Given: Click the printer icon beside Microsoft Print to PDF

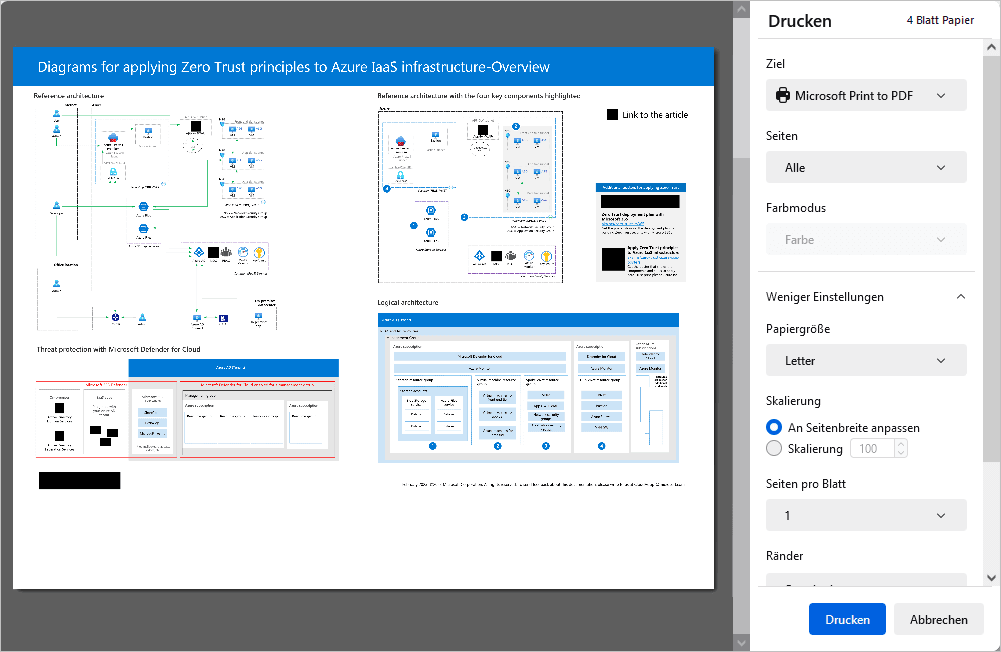Looking at the screenshot, I should (x=783, y=96).
